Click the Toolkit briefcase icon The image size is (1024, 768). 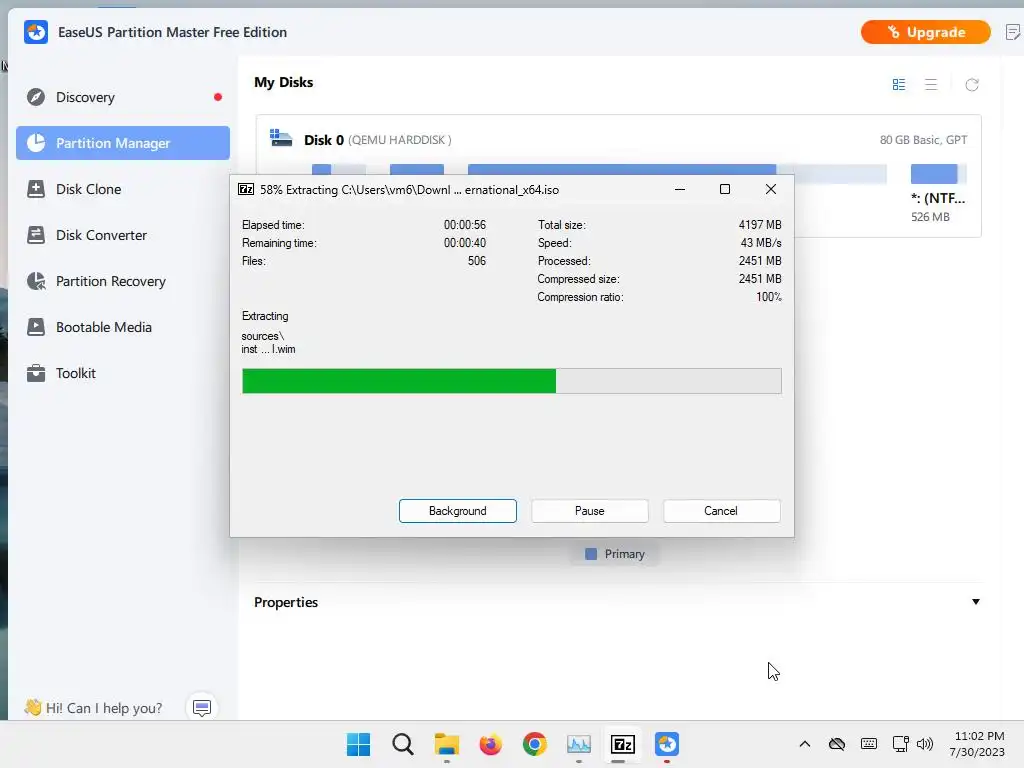(36, 374)
